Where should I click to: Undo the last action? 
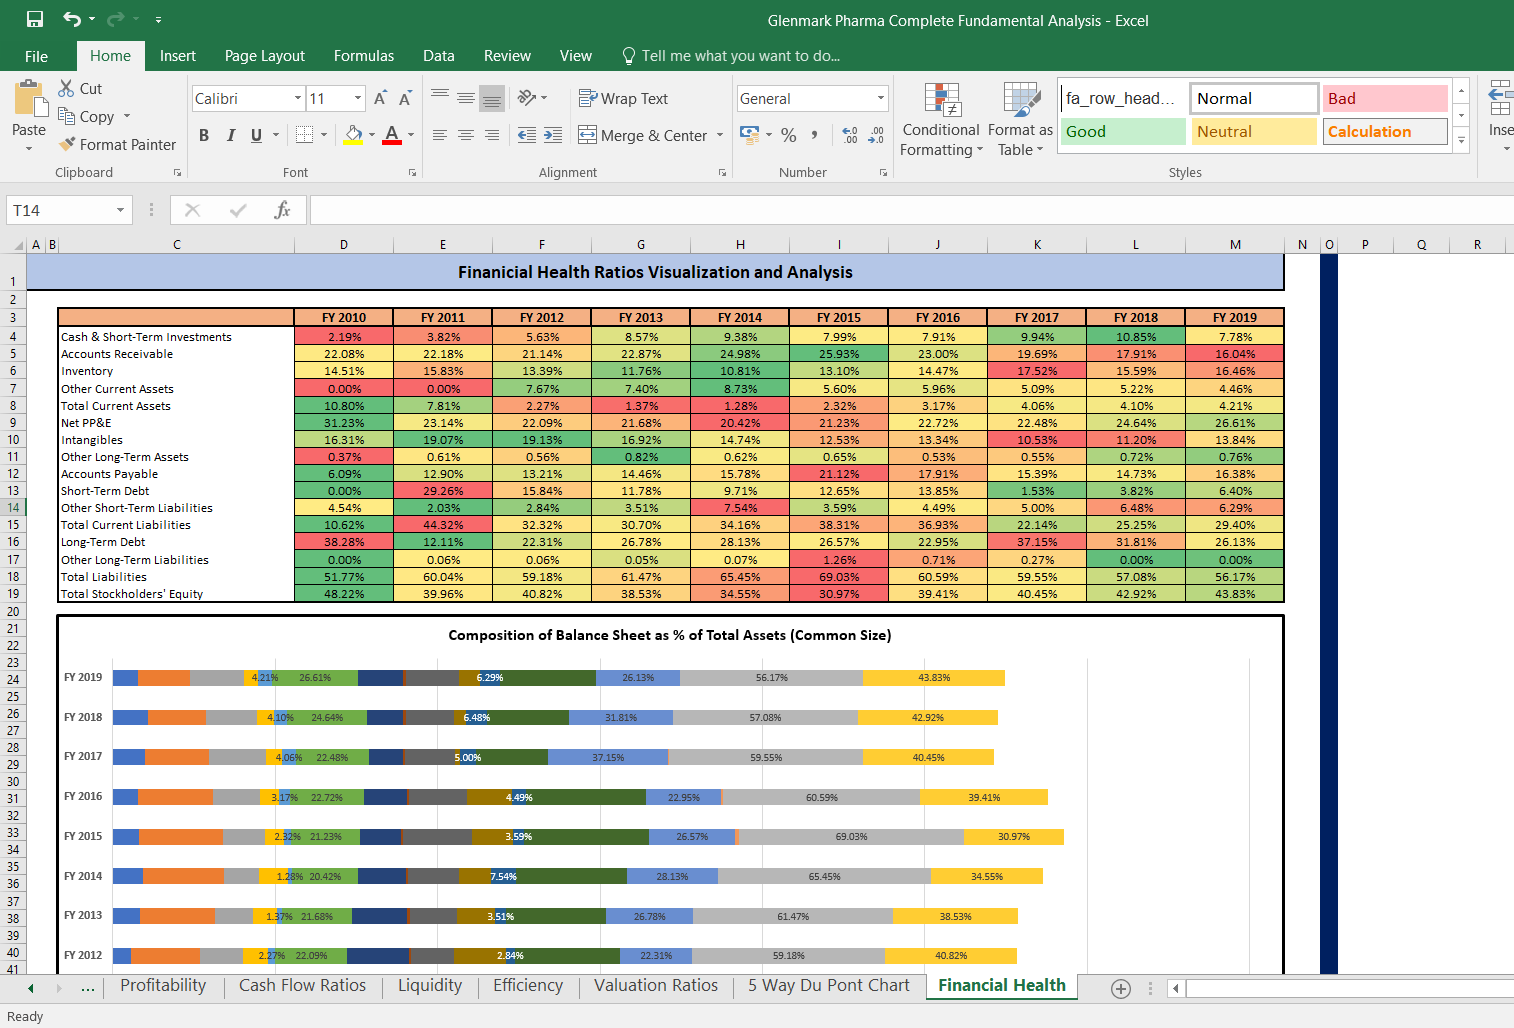click(71, 20)
